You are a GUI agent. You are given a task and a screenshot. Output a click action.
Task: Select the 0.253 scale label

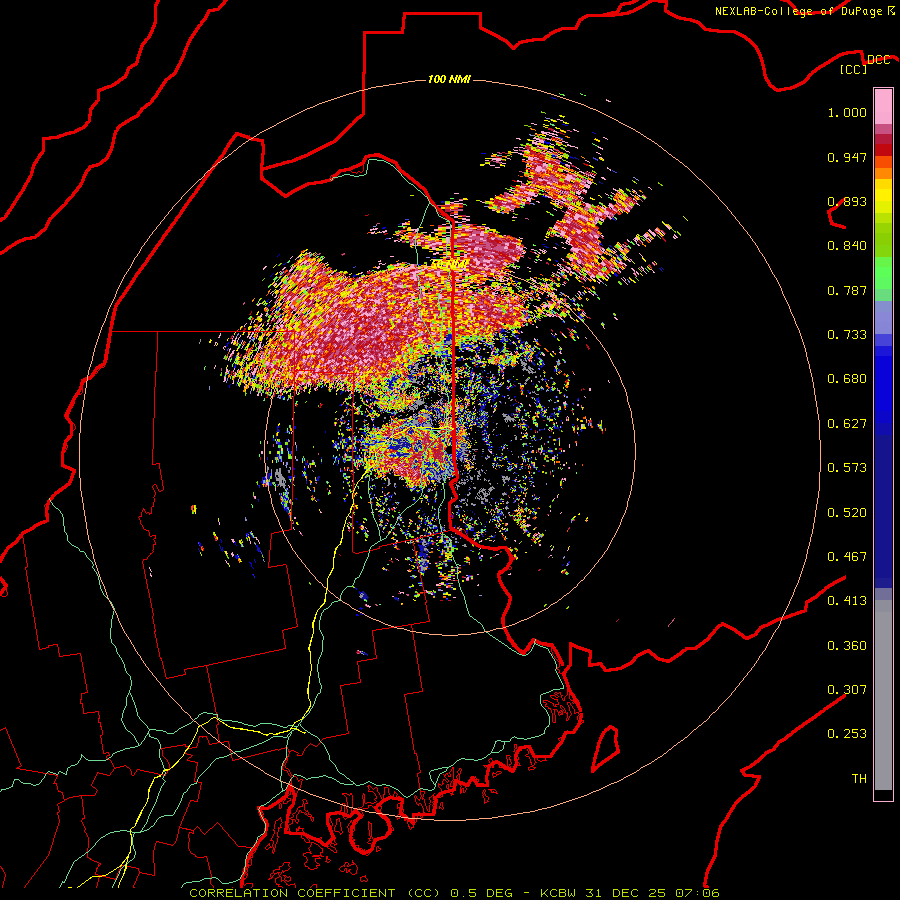pyautogui.click(x=847, y=734)
